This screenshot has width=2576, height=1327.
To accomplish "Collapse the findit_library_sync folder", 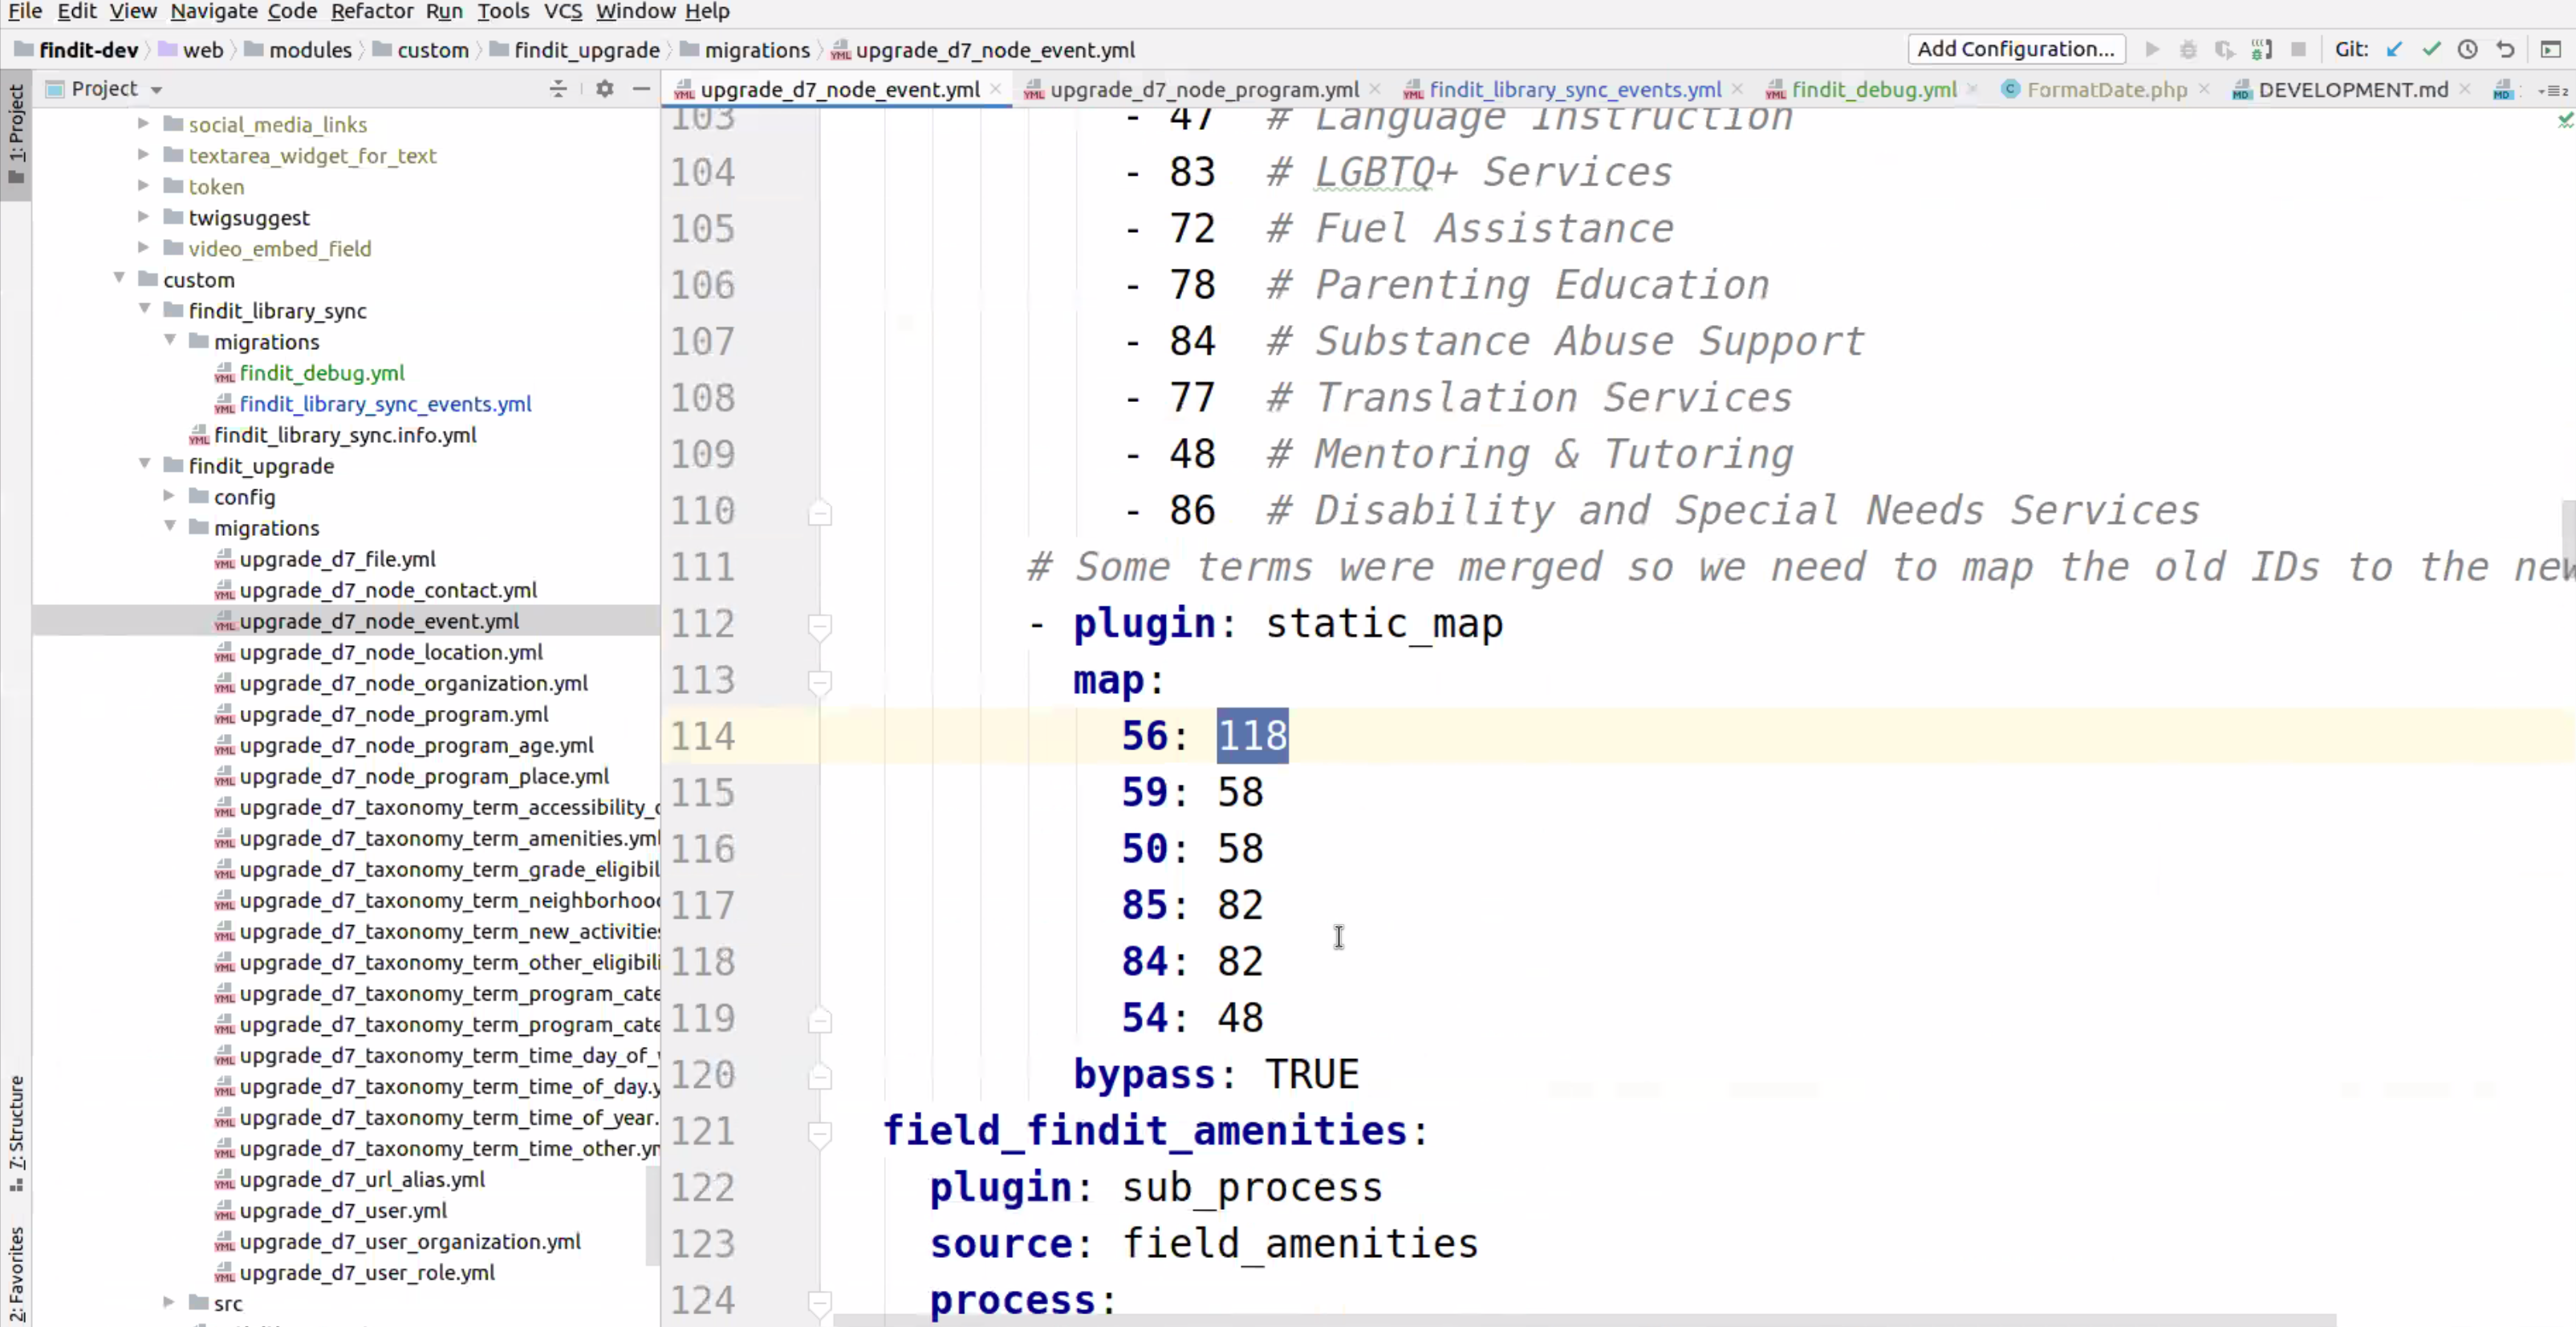I will pos(145,310).
